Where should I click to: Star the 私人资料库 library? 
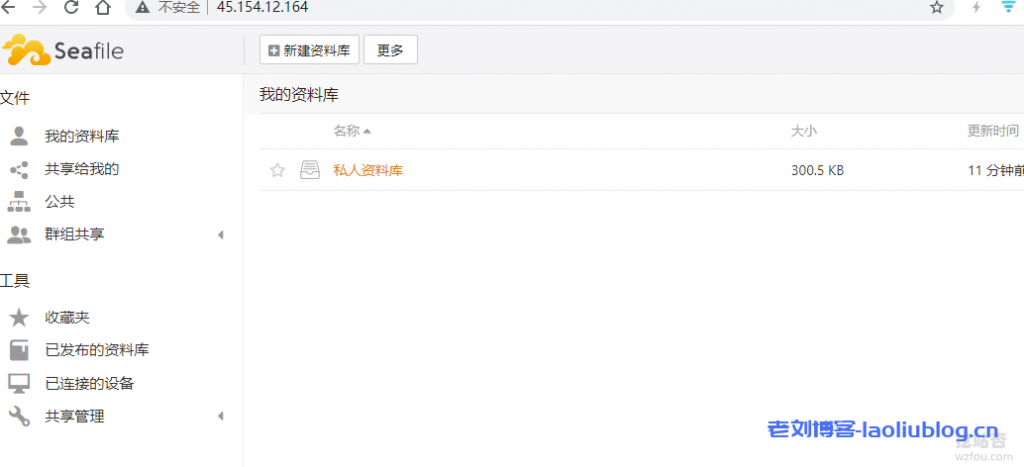[x=278, y=170]
